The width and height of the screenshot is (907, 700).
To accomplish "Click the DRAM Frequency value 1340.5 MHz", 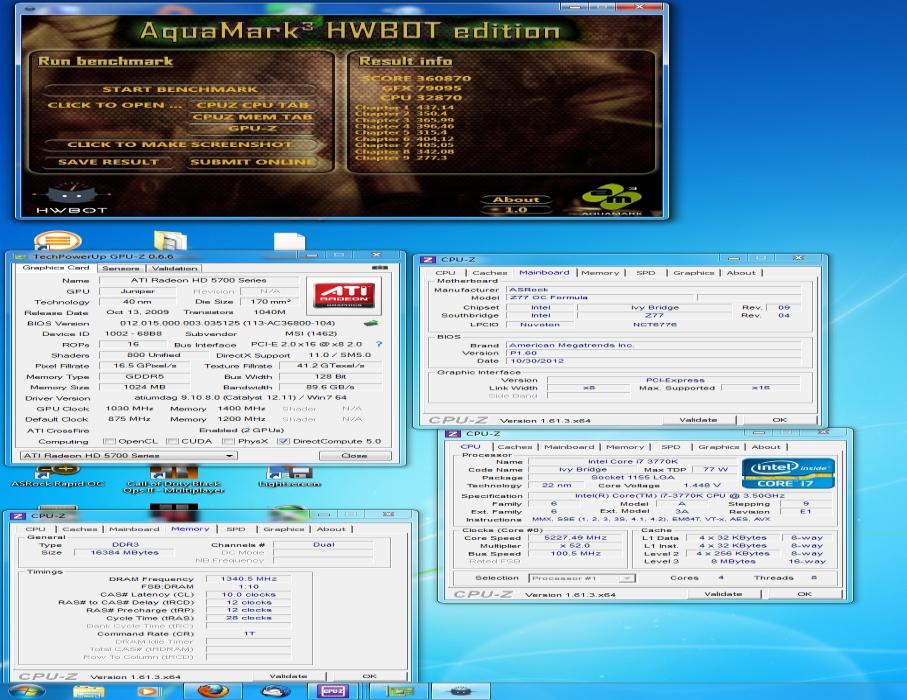I will click(249, 579).
